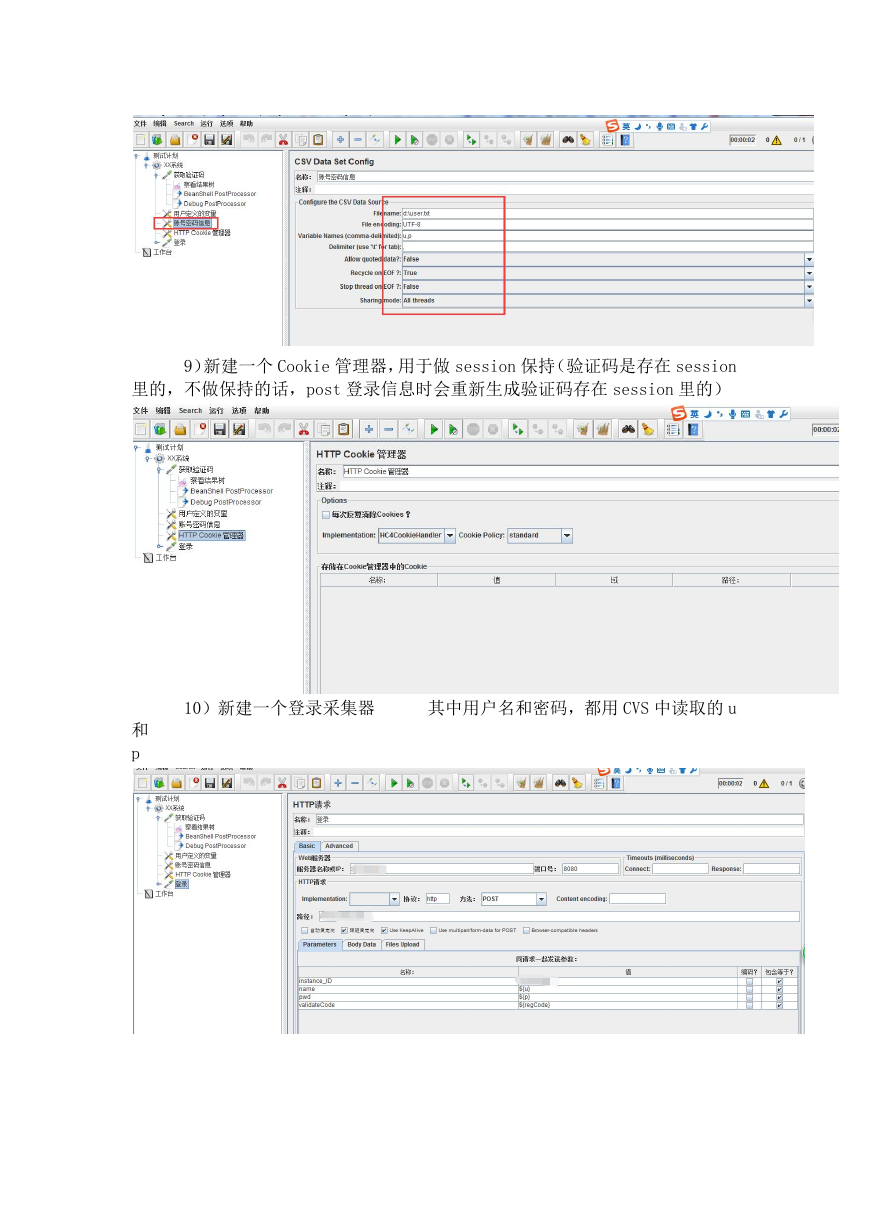Open Search menu in HTTP Cookie 管理器 window
Image resolution: width=869 pixels, height=1228 pixels.
pos(190,410)
